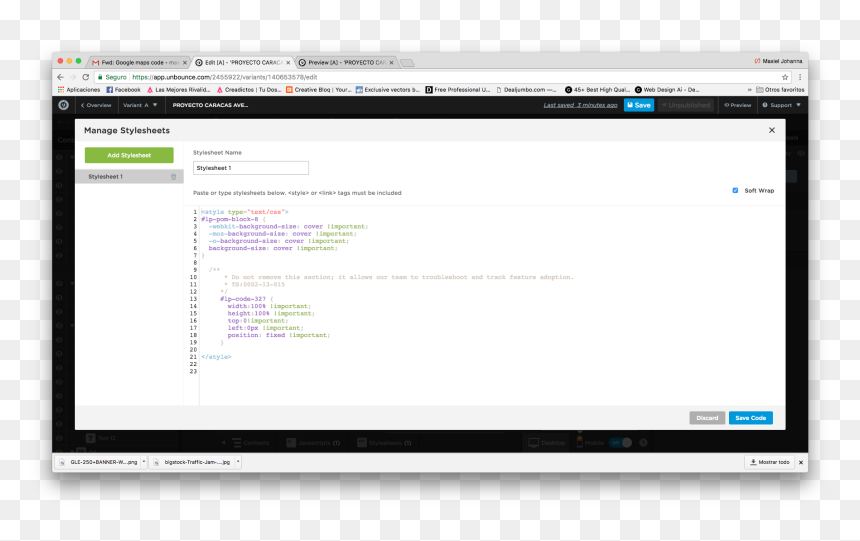Open the Contents panel tab

[x=251, y=443]
